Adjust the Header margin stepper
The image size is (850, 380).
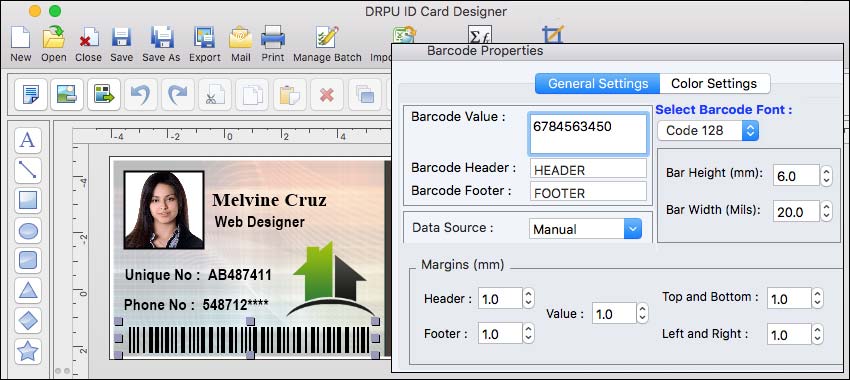529,298
